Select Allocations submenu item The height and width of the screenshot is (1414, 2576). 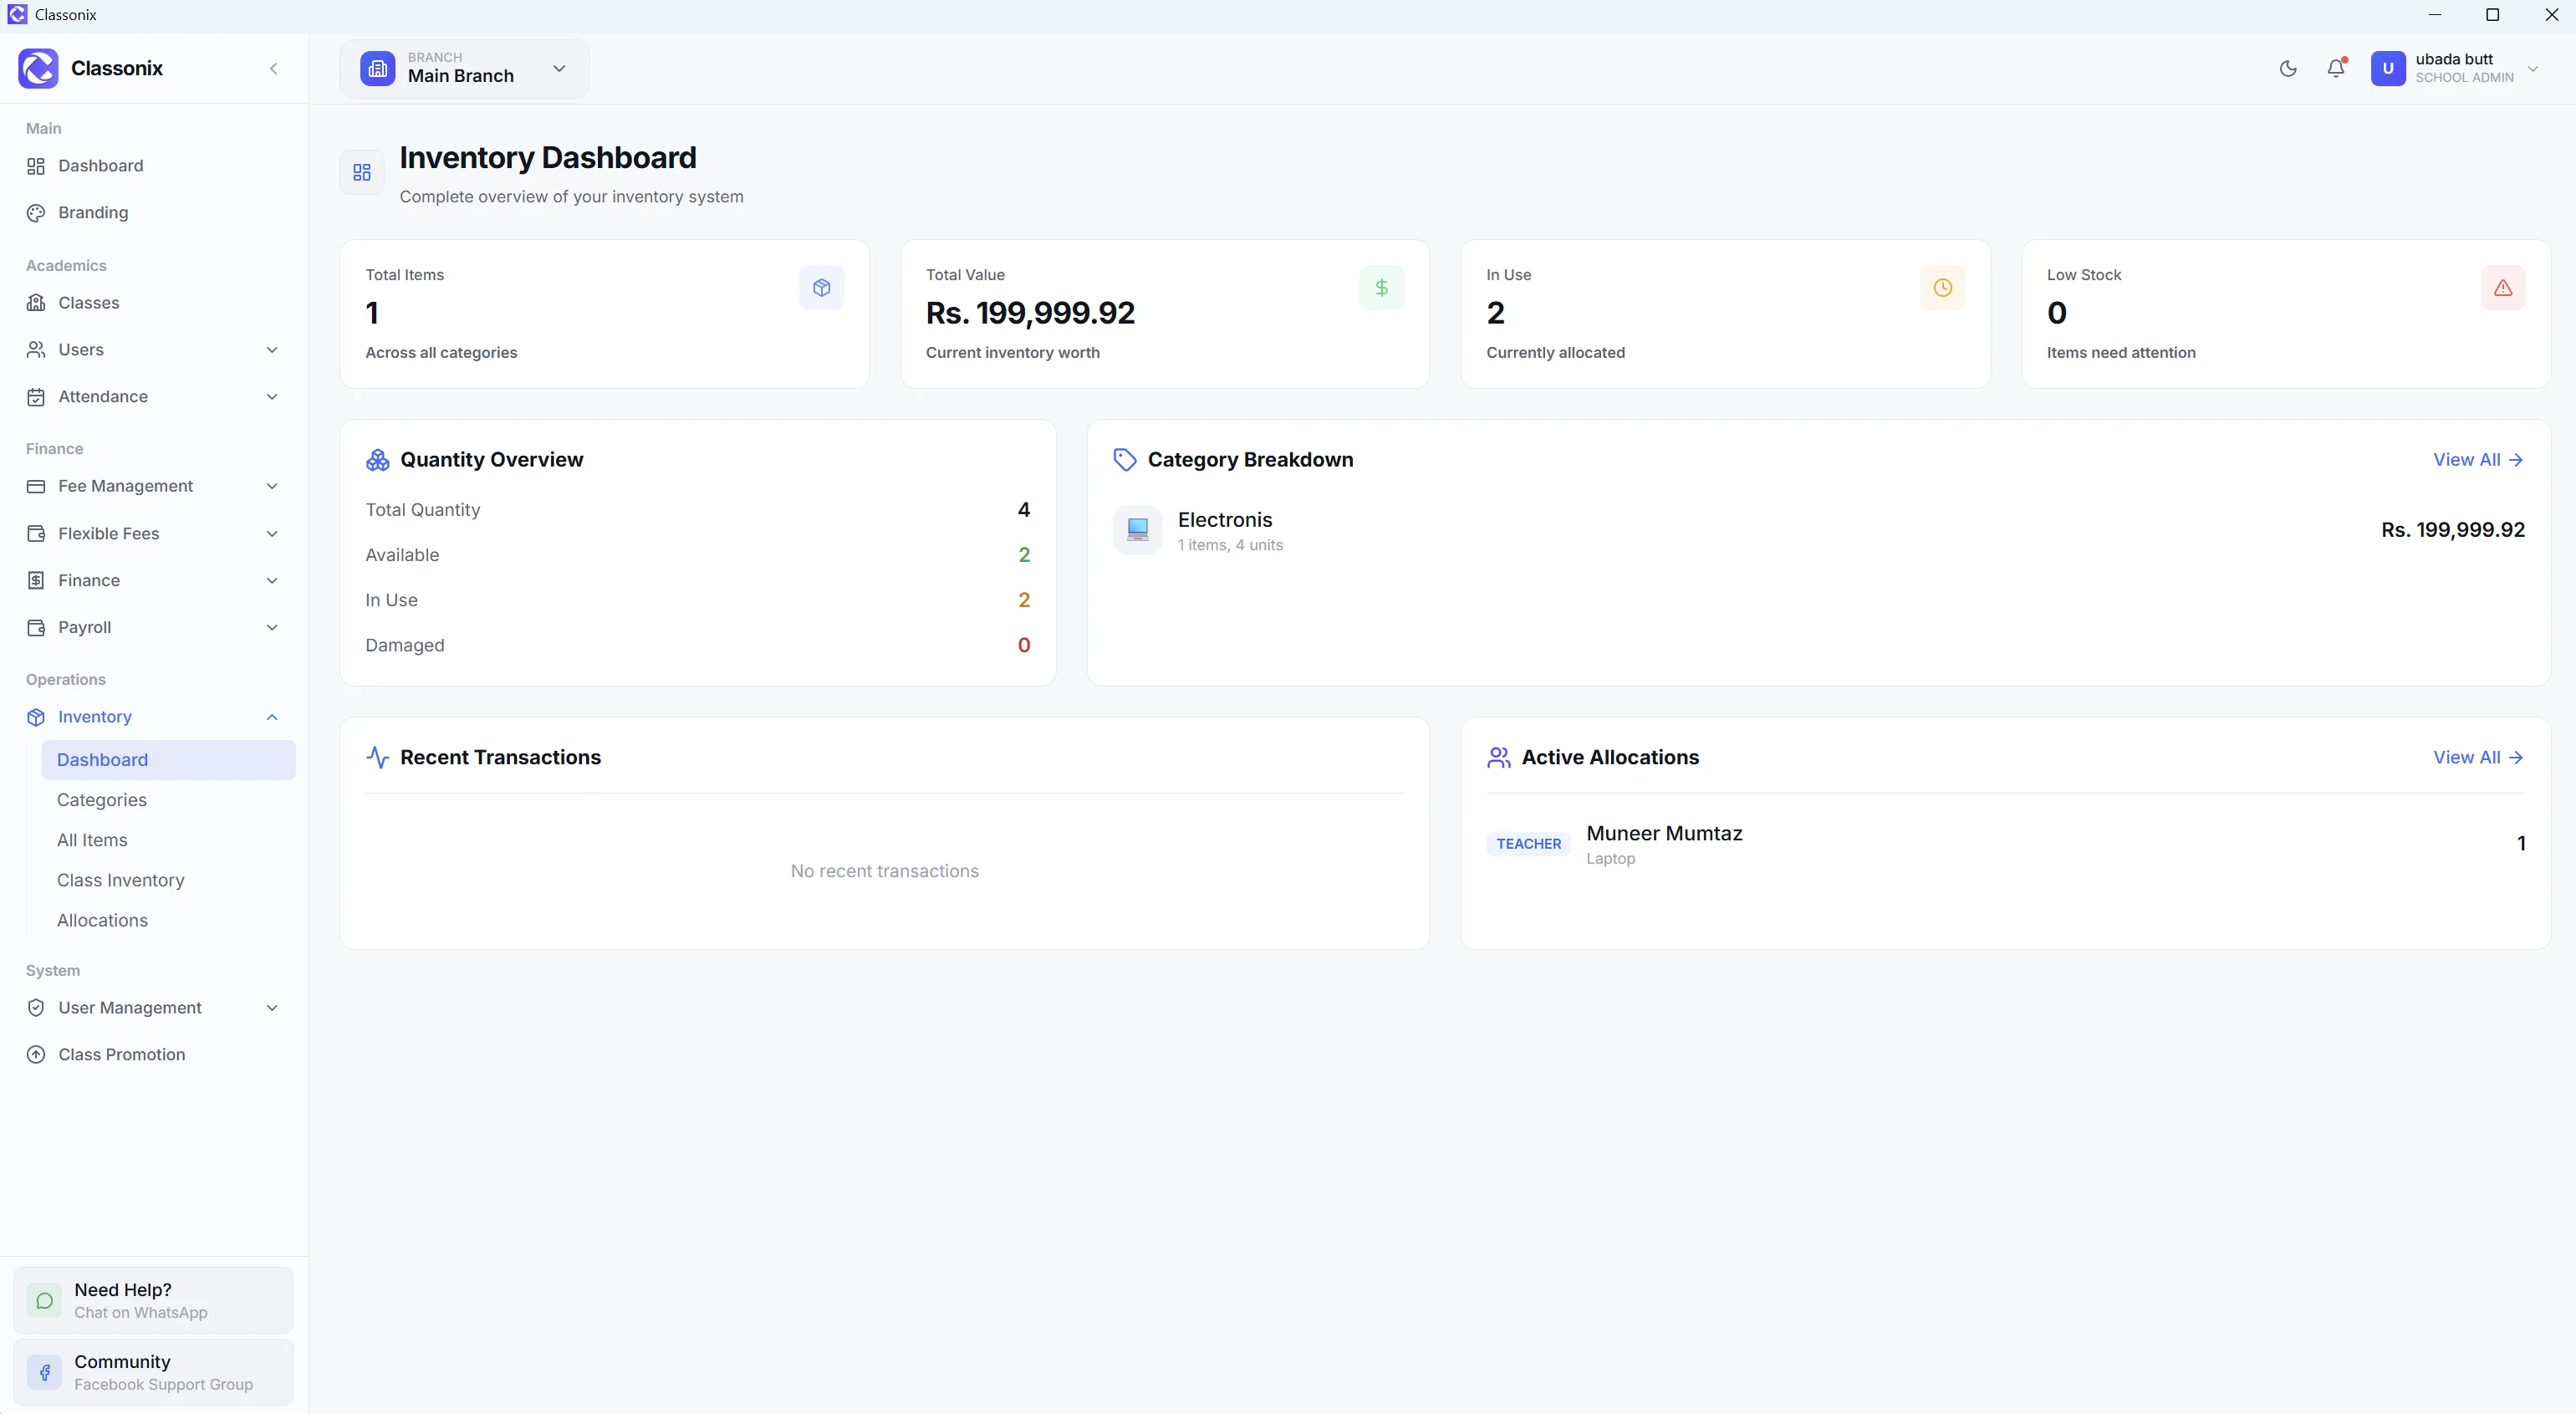(168, 920)
